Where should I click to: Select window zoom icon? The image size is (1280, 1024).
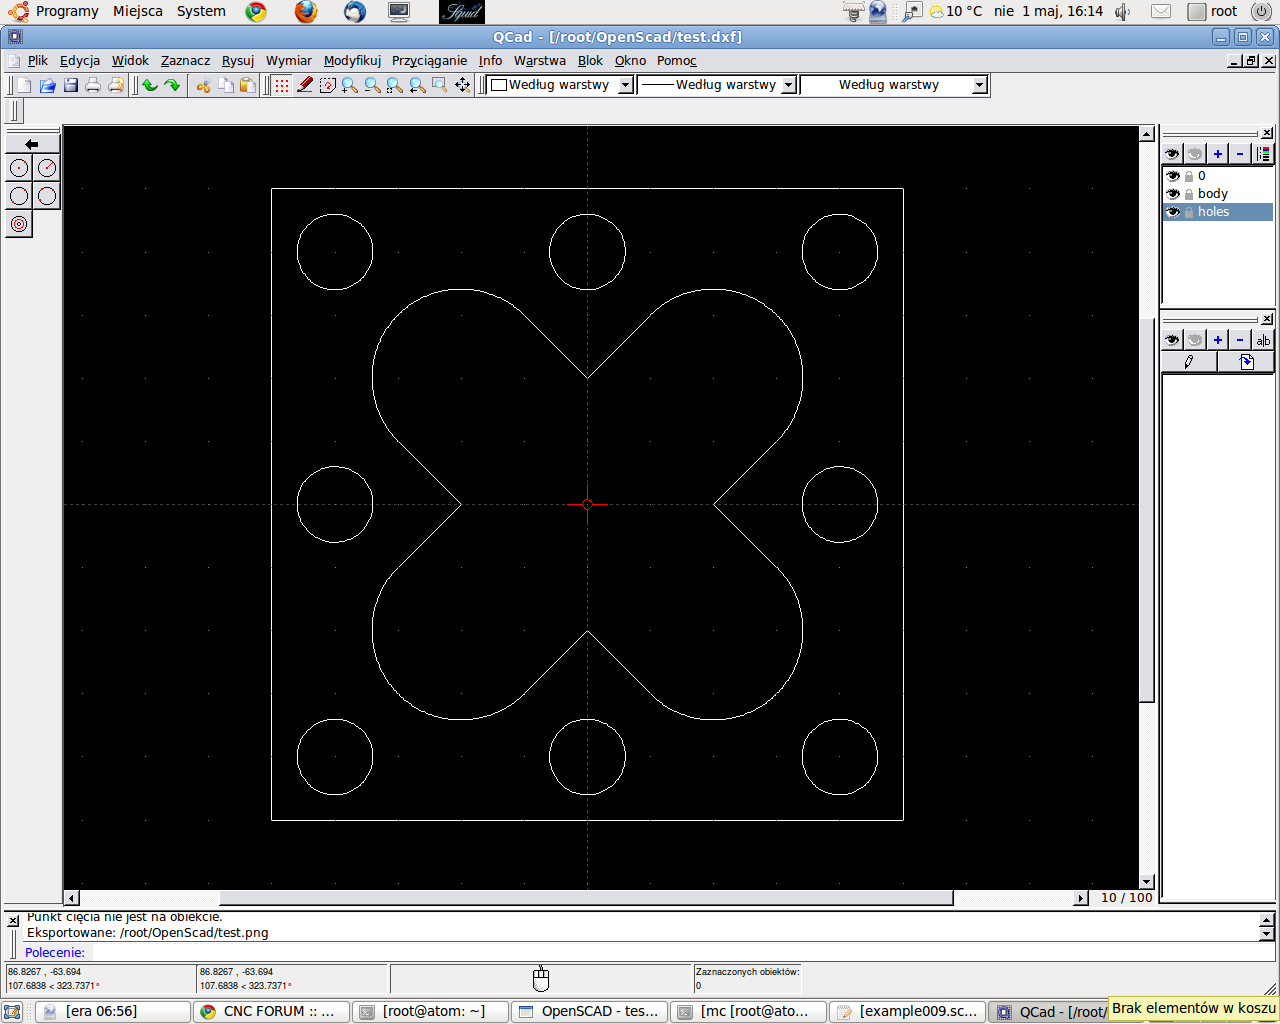coord(440,85)
